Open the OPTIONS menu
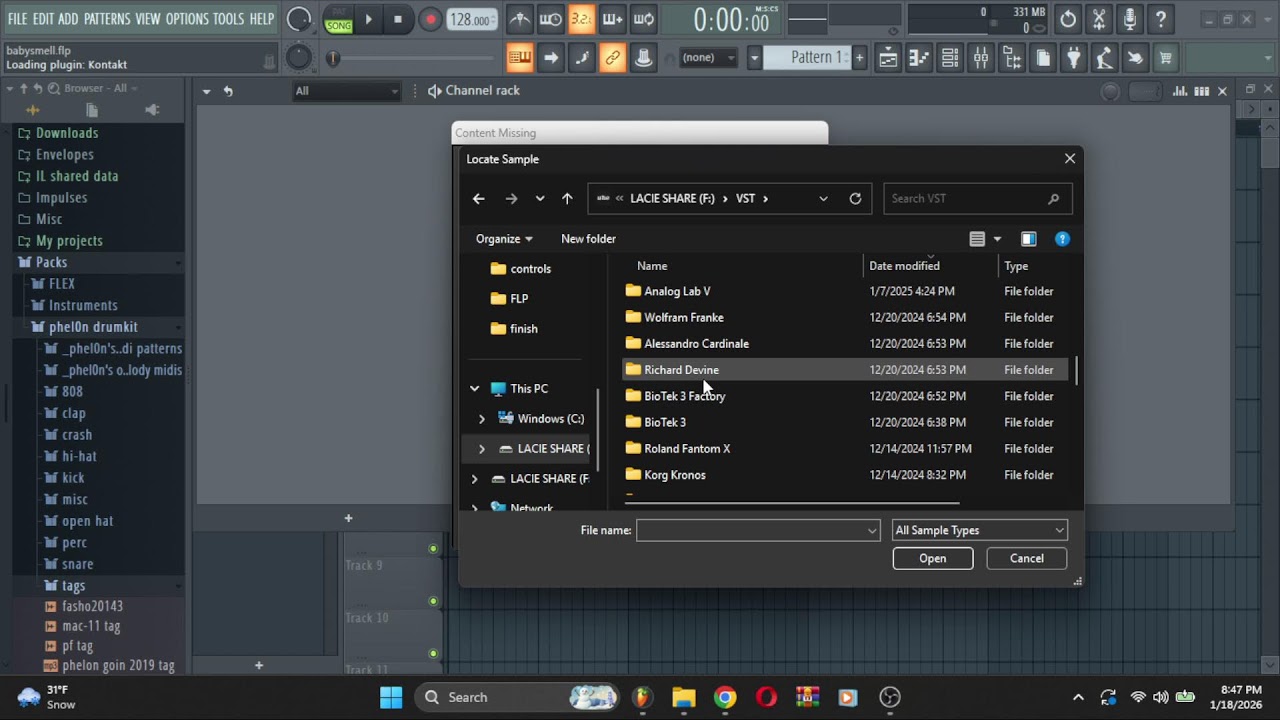Viewport: 1280px width, 720px height. pyautogui.click(x=187, y=19)
